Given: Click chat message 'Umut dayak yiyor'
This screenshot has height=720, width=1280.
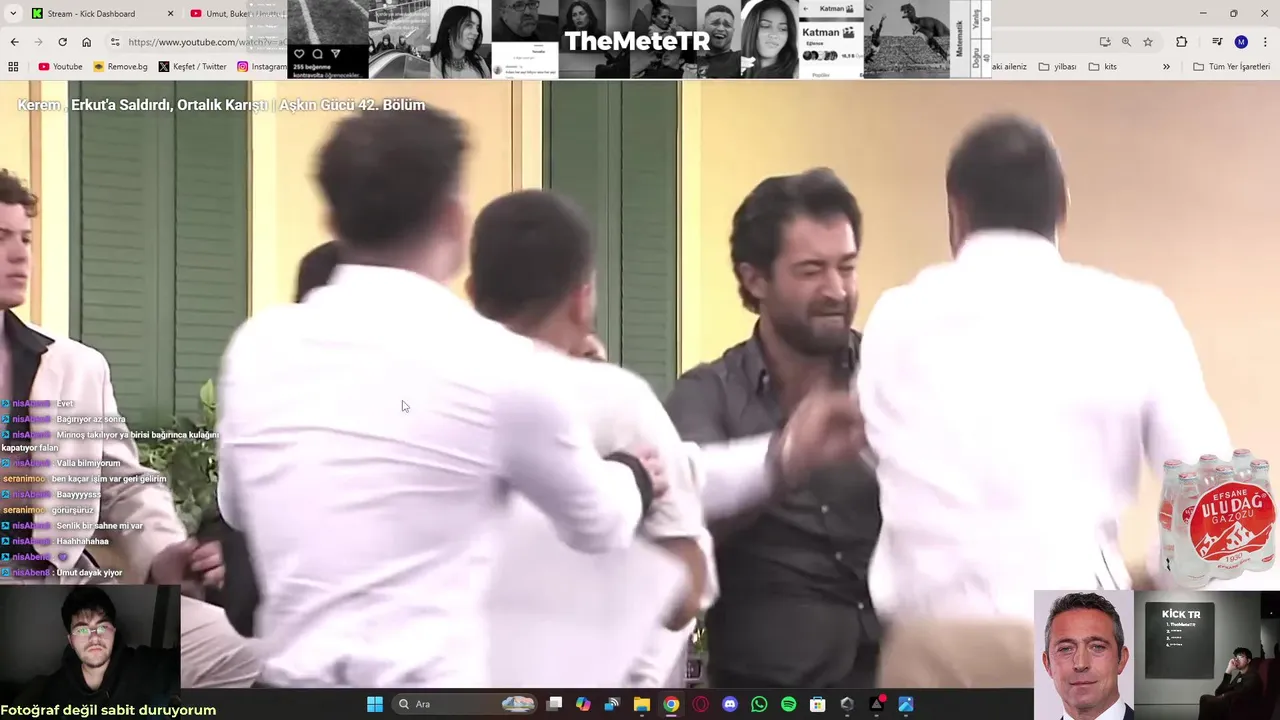Looking at the screenshot, I should click(89, 573).
